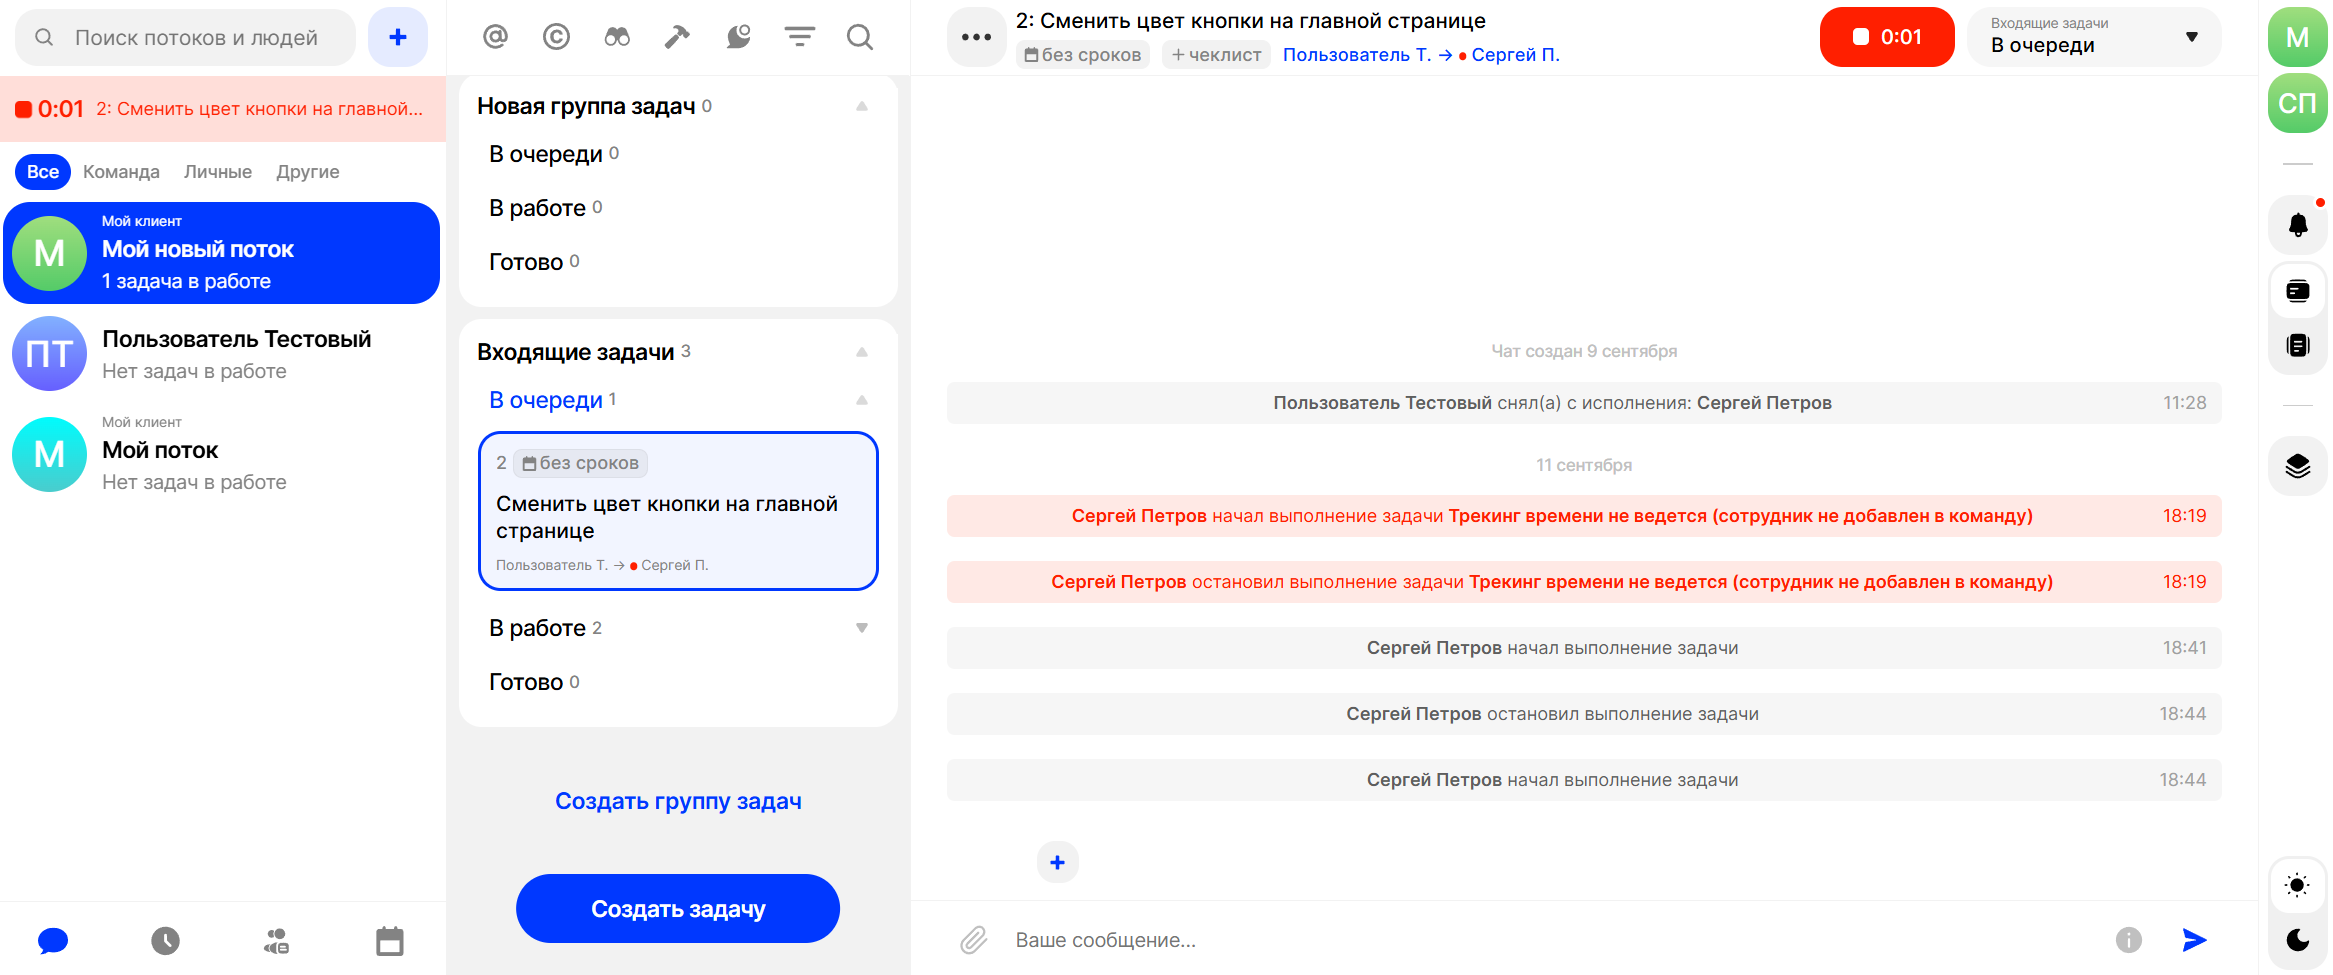Expand the «В работе» section with 2 tasks

pos(861,628)
